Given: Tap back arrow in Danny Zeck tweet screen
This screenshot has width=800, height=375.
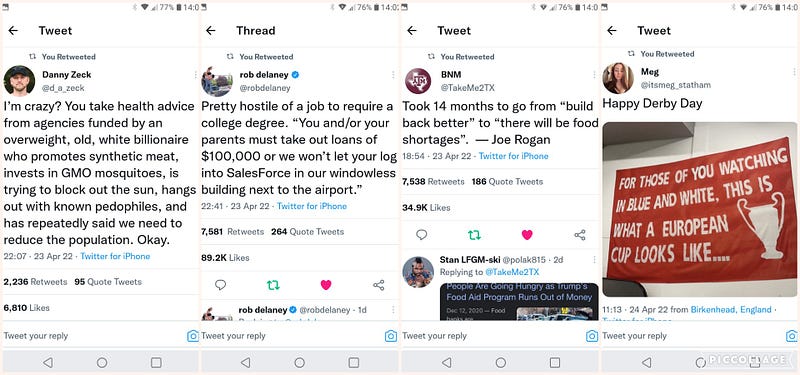Looking at the screenshot, I should (13, 31).
